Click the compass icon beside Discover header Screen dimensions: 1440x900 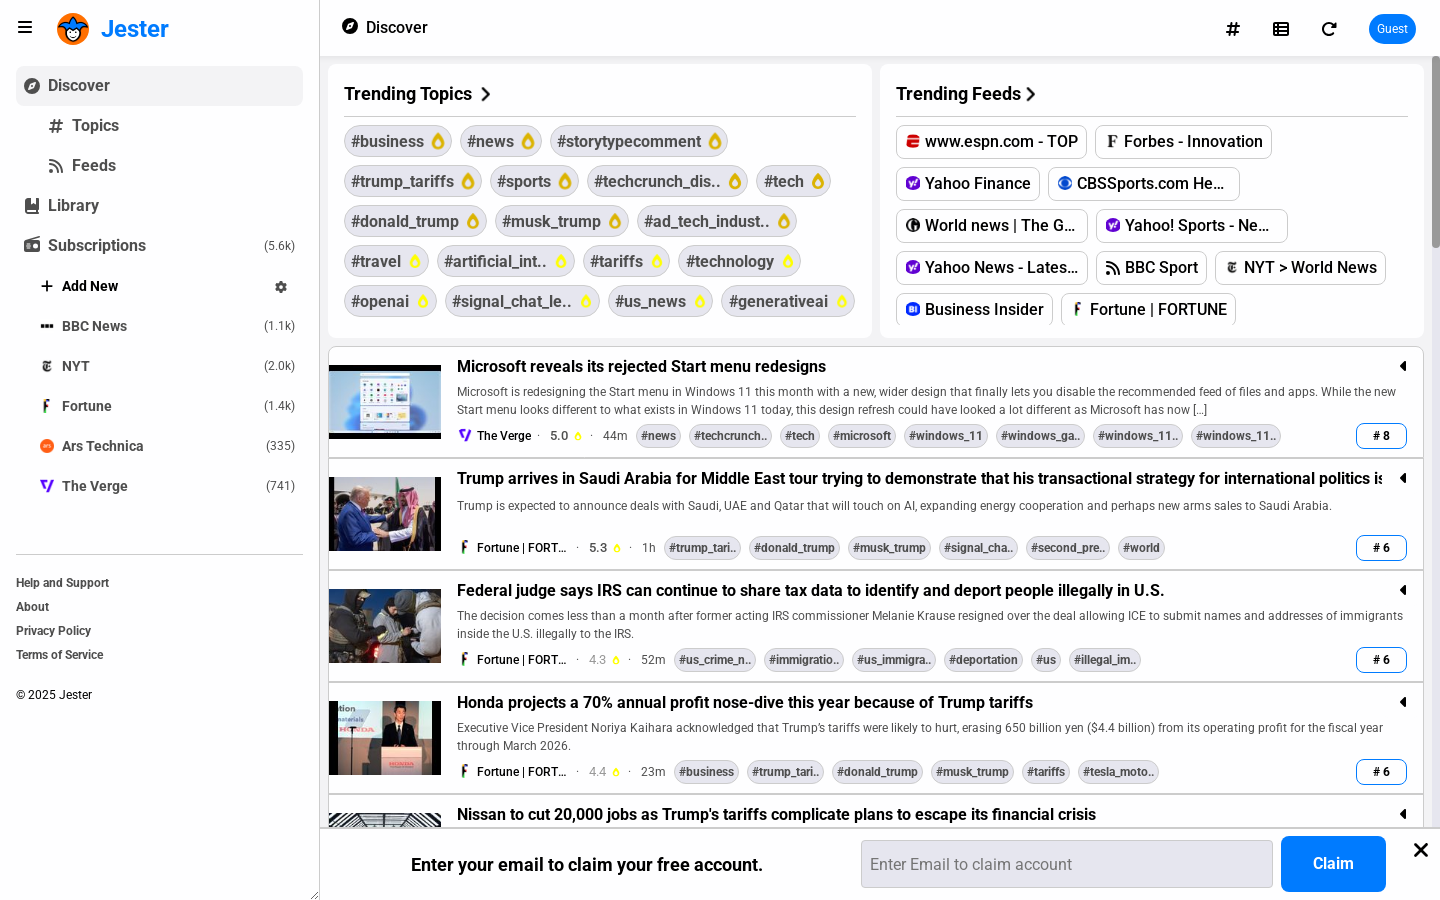click(x=350, y=26)
